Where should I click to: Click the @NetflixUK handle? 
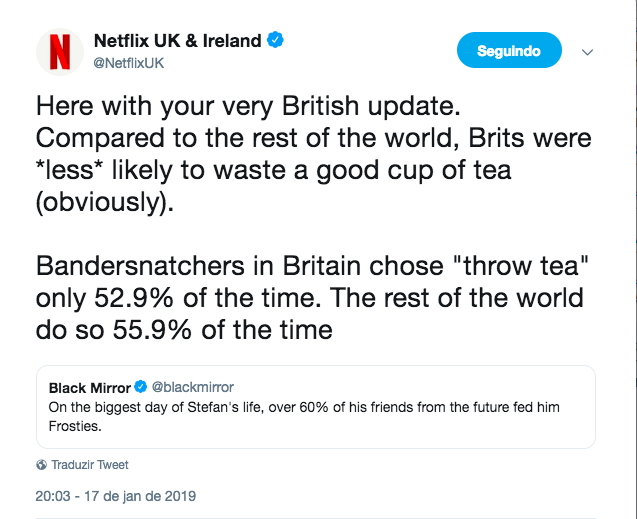pyautogui.click(x=129, y=63)
